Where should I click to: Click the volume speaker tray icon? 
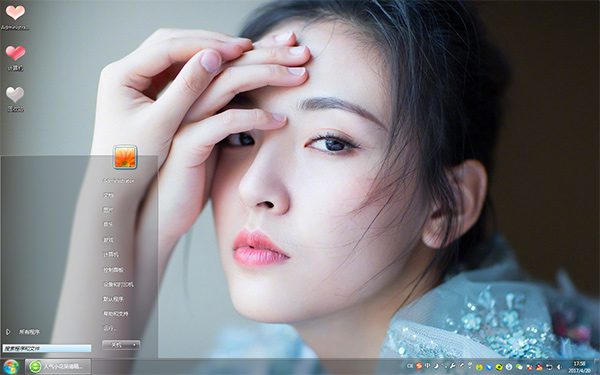pyautogui.click(x=559, y=367)
